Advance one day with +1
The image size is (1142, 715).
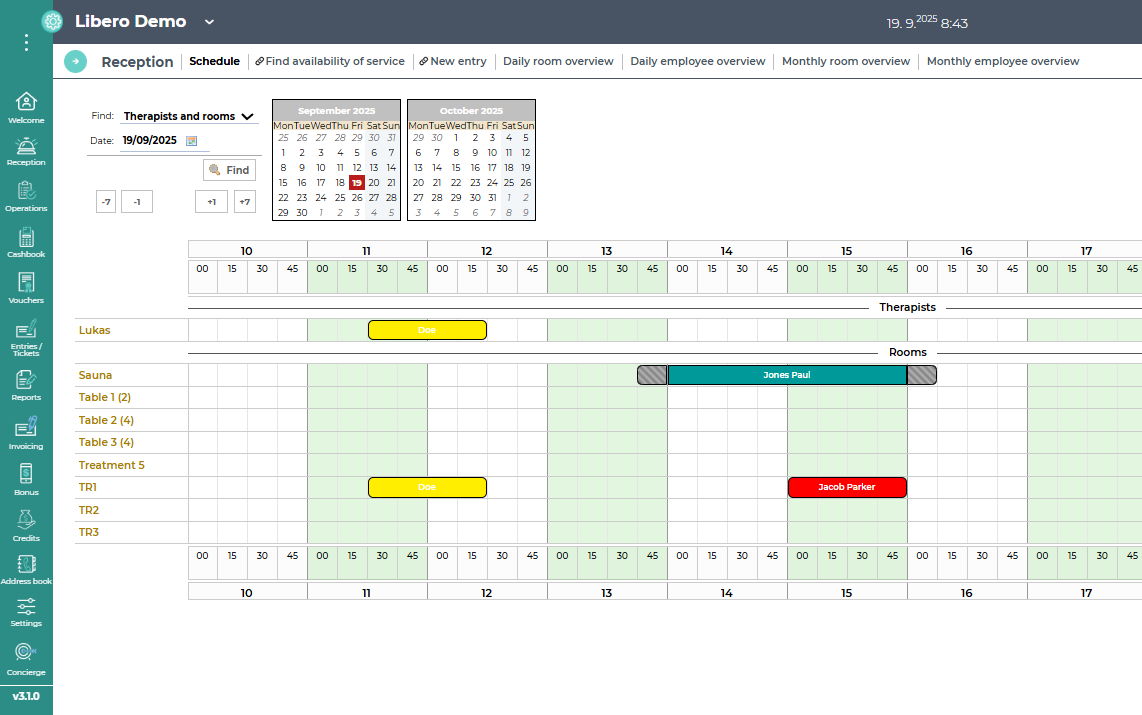point(211,202)
